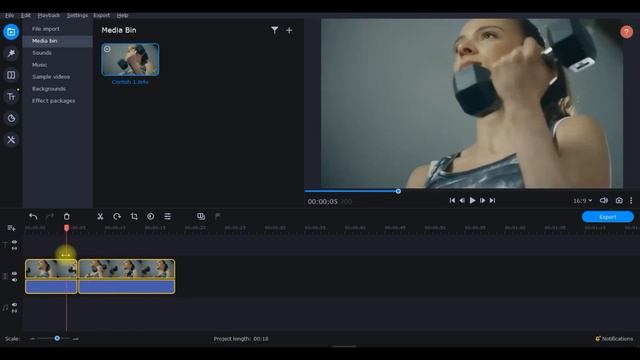Mute the video track audio
Viewport: 640px width, 360px height.
click(14, 280)
